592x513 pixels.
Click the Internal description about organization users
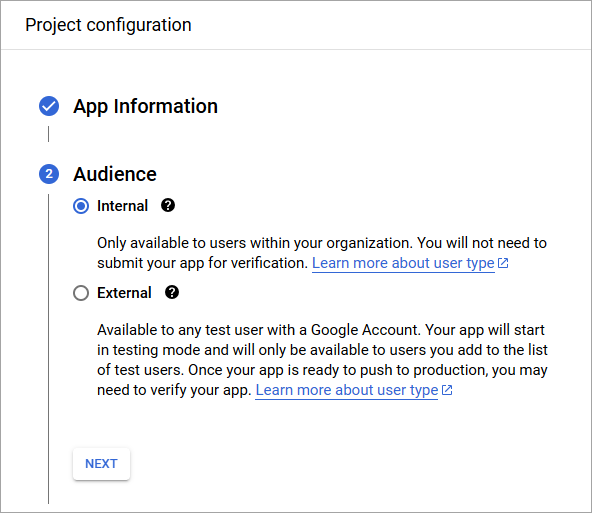[322, 253]
